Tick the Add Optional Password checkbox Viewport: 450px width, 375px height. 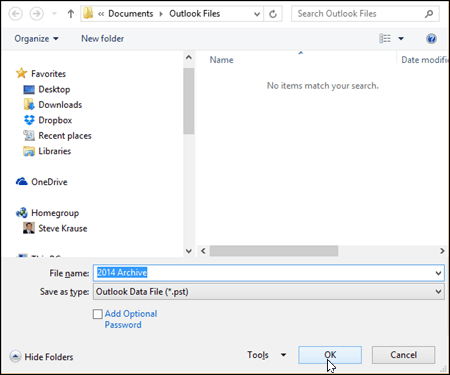pos(98,314)
